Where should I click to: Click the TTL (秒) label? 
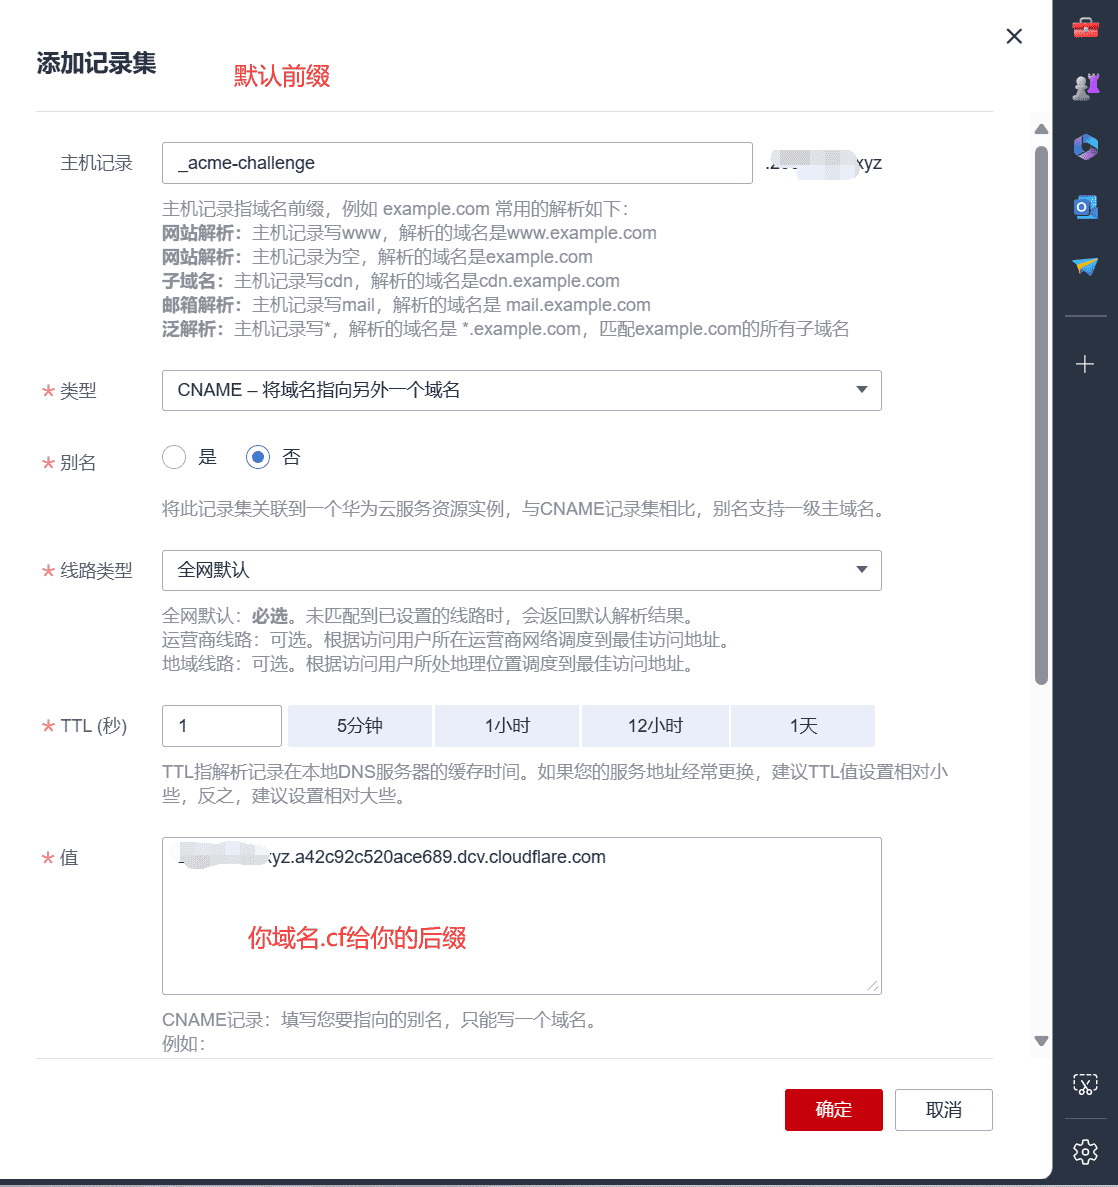(94, 726)
